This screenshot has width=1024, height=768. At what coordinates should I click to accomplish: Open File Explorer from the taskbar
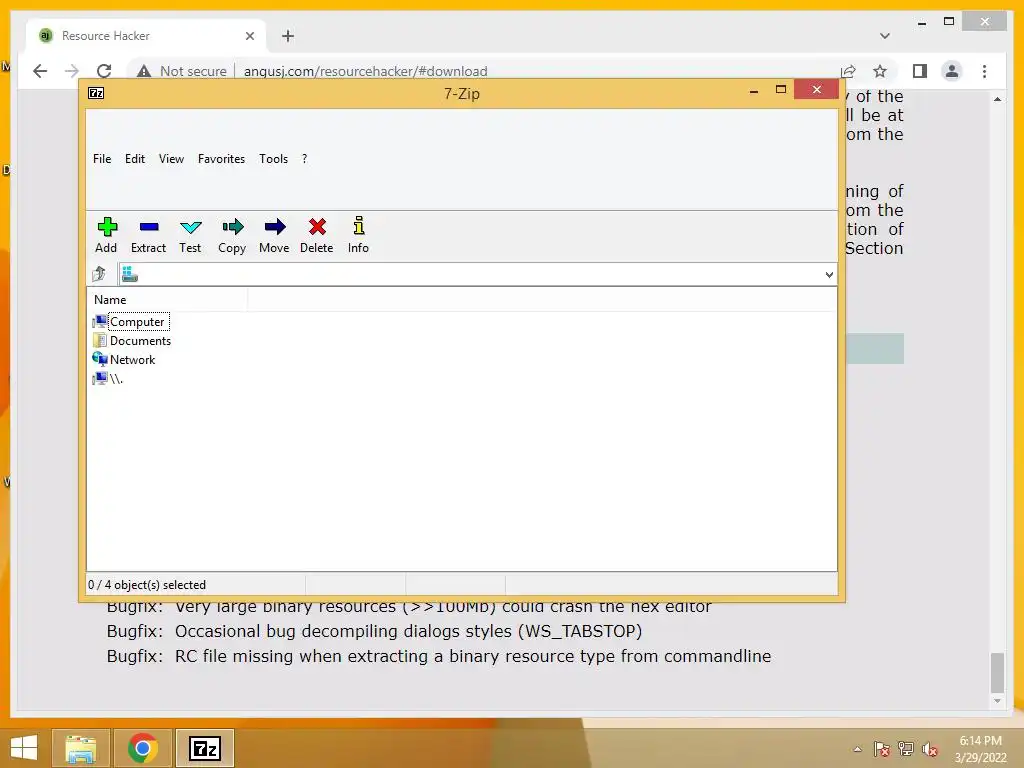point(80,748)
